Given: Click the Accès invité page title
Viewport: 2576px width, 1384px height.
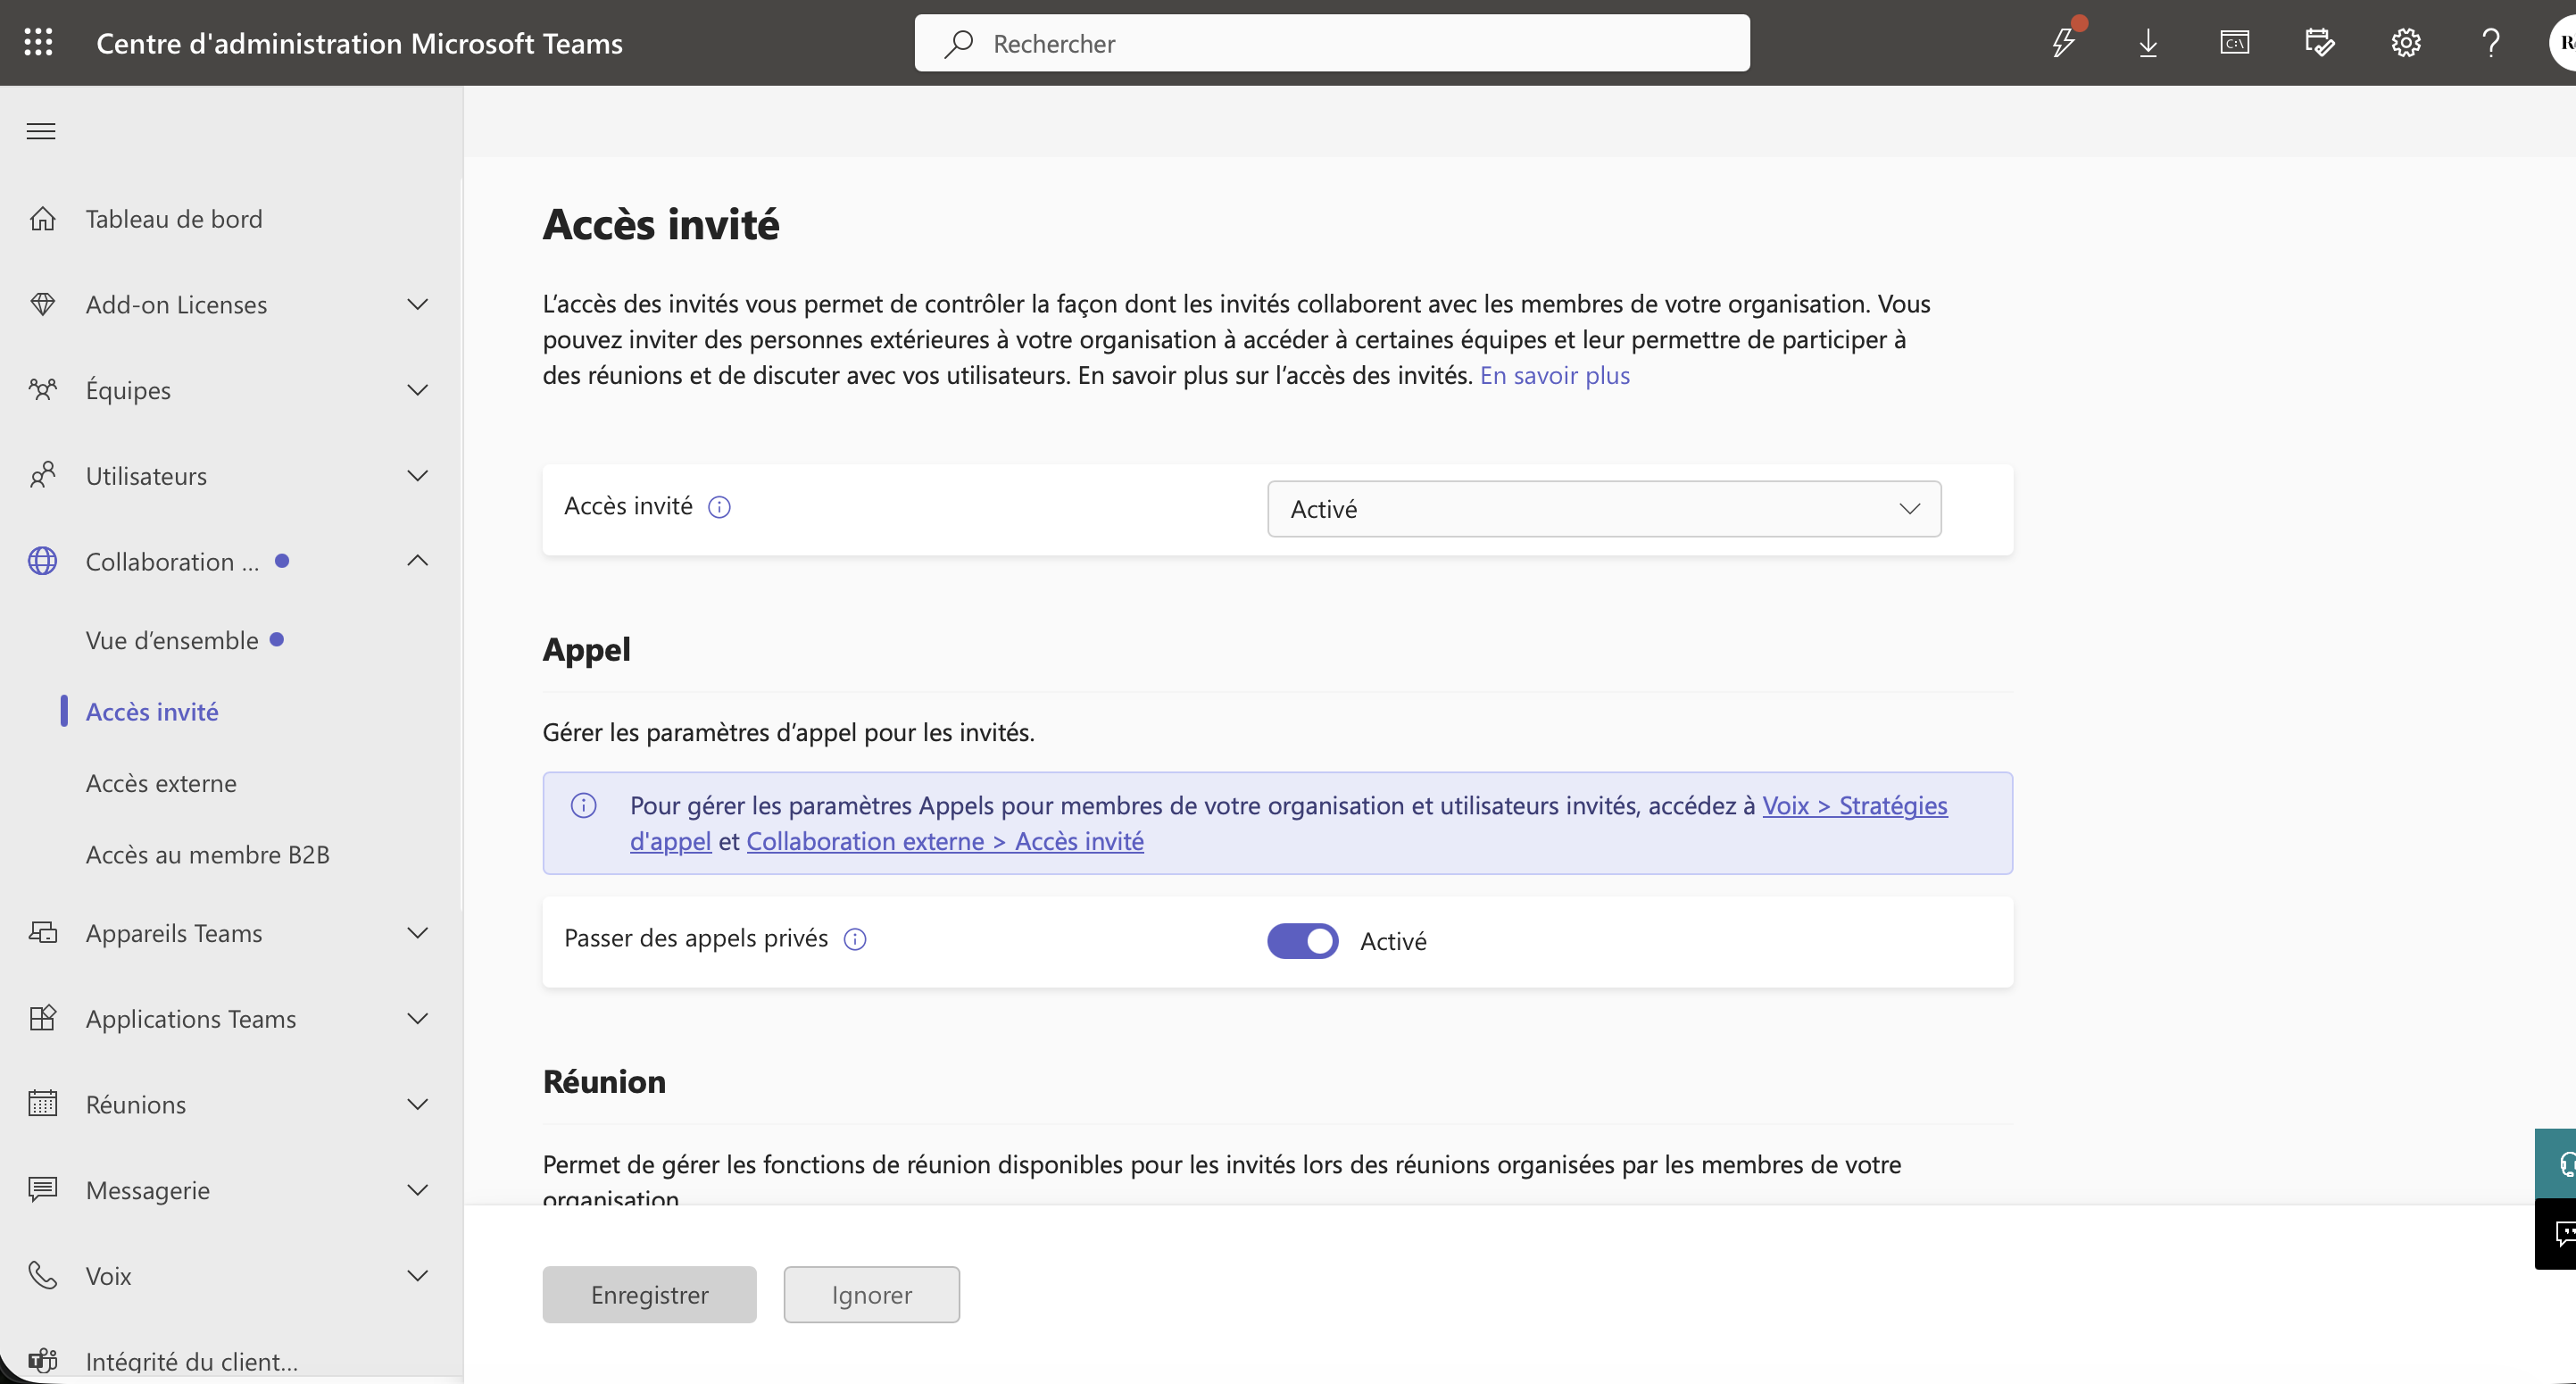Looking at the screenshot, I should tap(661, 224).
